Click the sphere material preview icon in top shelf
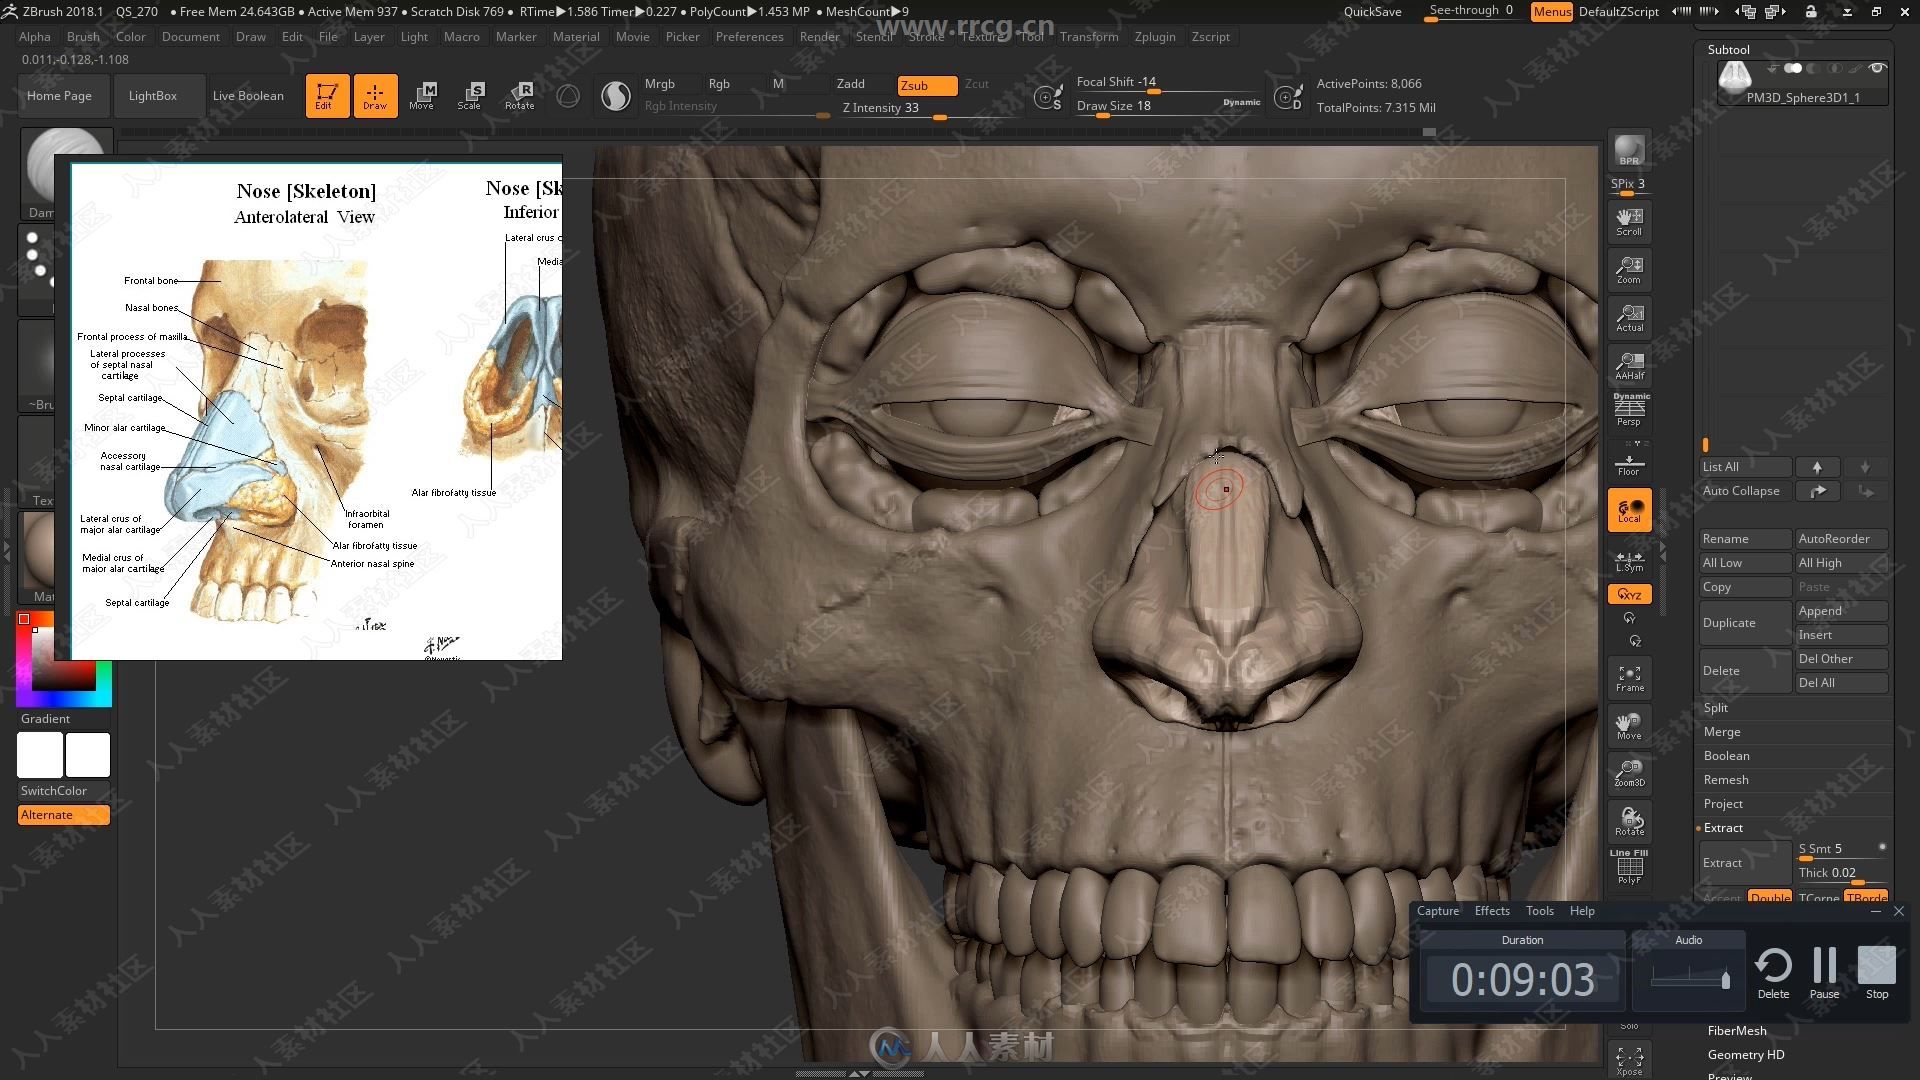The height and width of the screenshot is (1080, 1920). (616, 96)
